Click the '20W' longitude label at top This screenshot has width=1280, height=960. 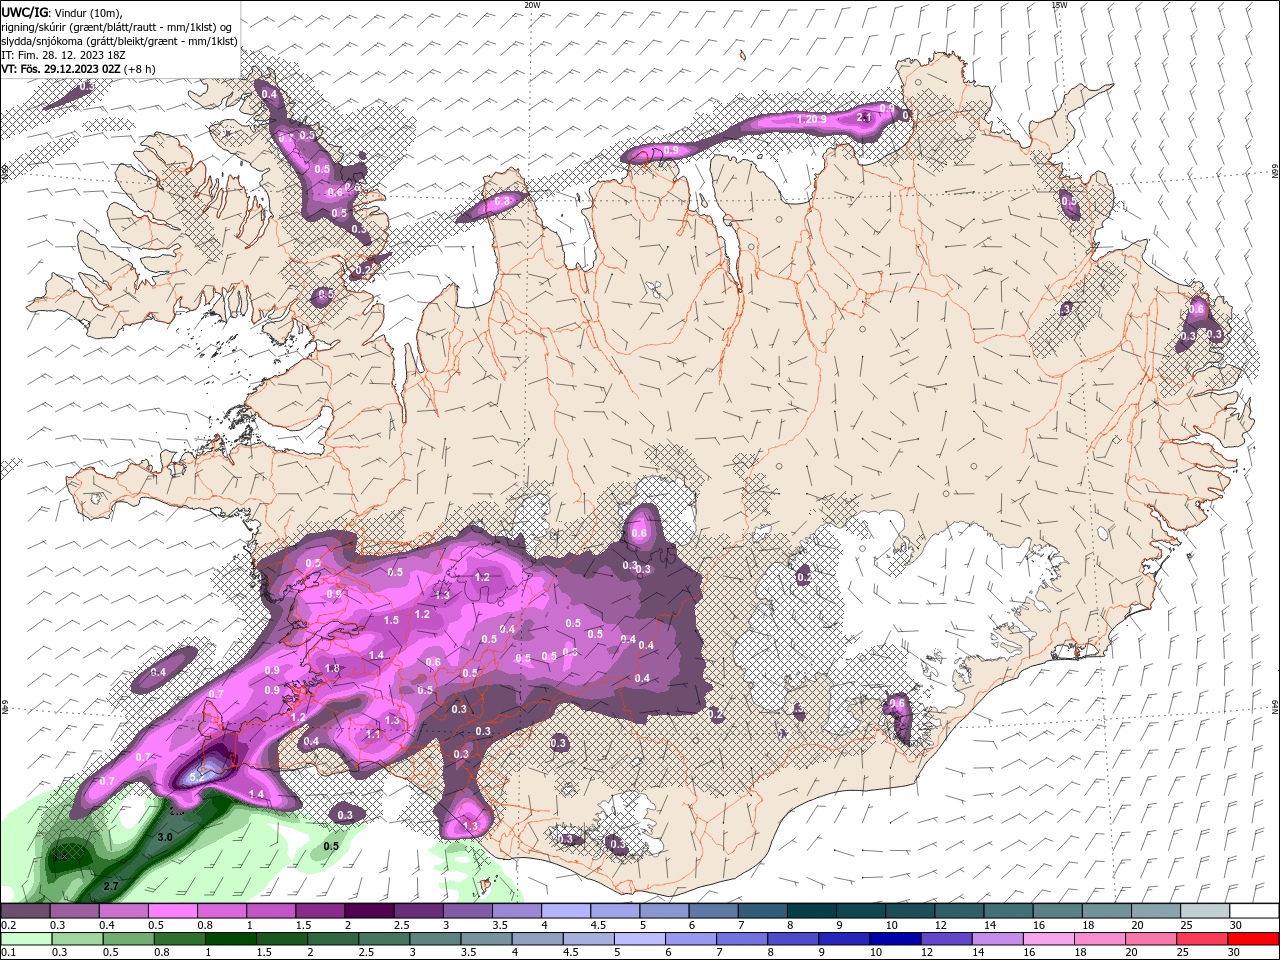(532, 5)
